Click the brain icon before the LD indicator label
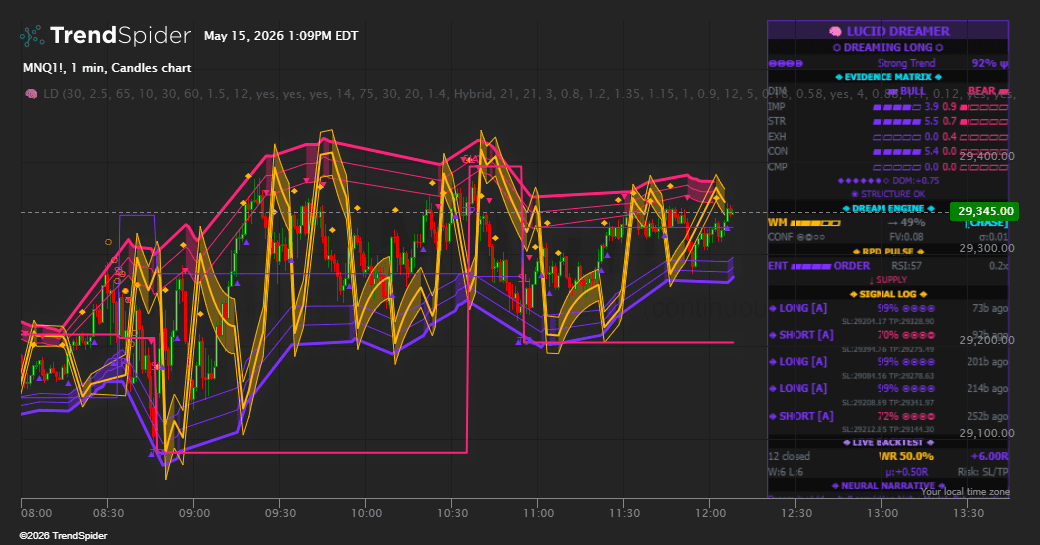Viewport: 1040px width, 545px height. (31, 94)
